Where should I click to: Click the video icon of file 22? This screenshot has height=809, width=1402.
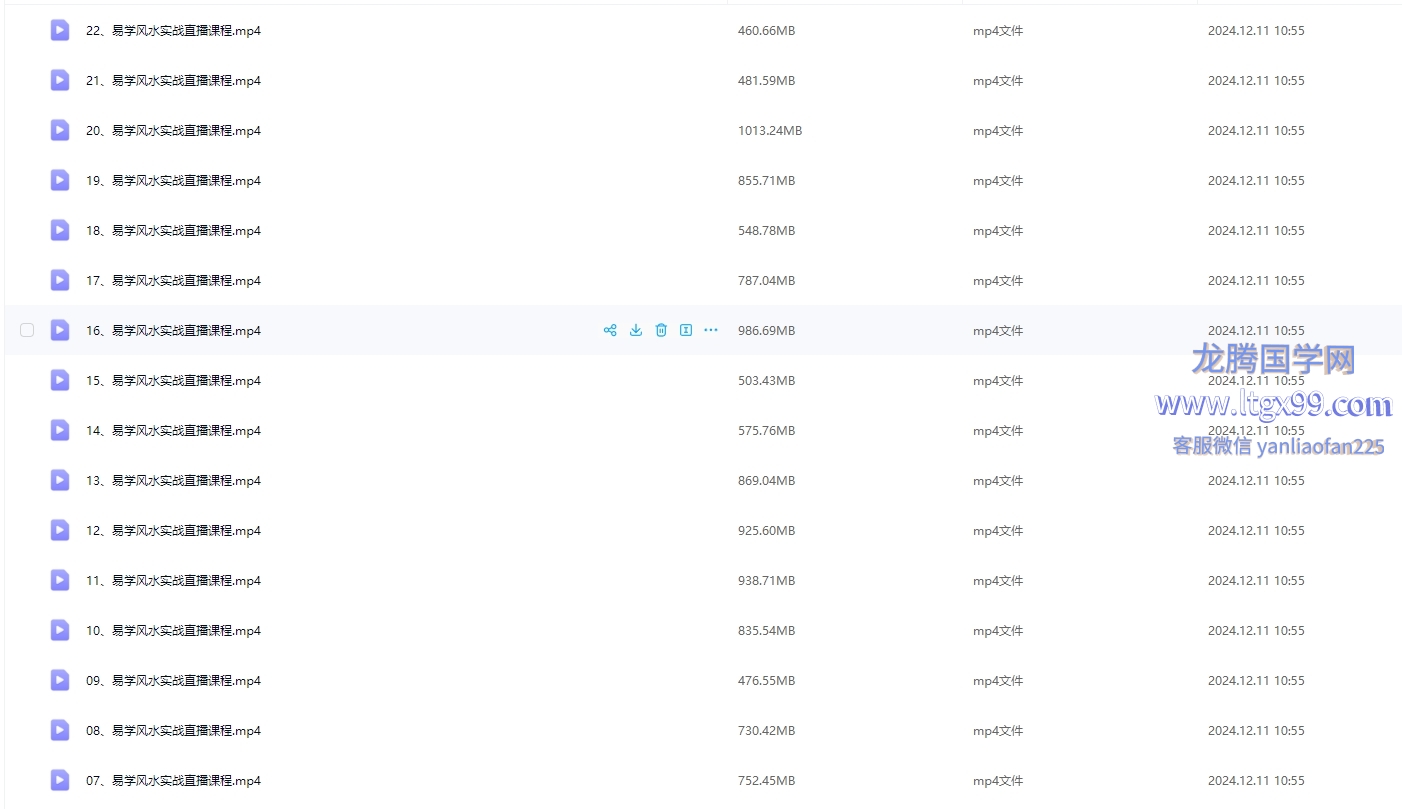coord(60,30)
